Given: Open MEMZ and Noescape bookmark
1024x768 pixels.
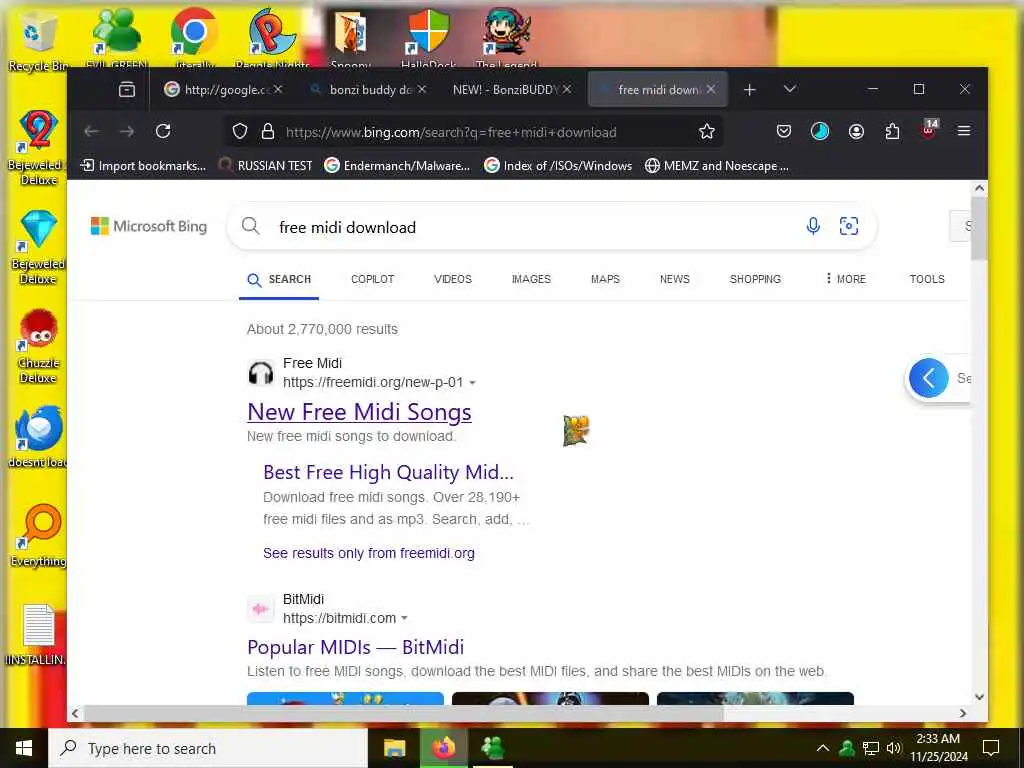Looking at the screenshot, I should (717, 166).
